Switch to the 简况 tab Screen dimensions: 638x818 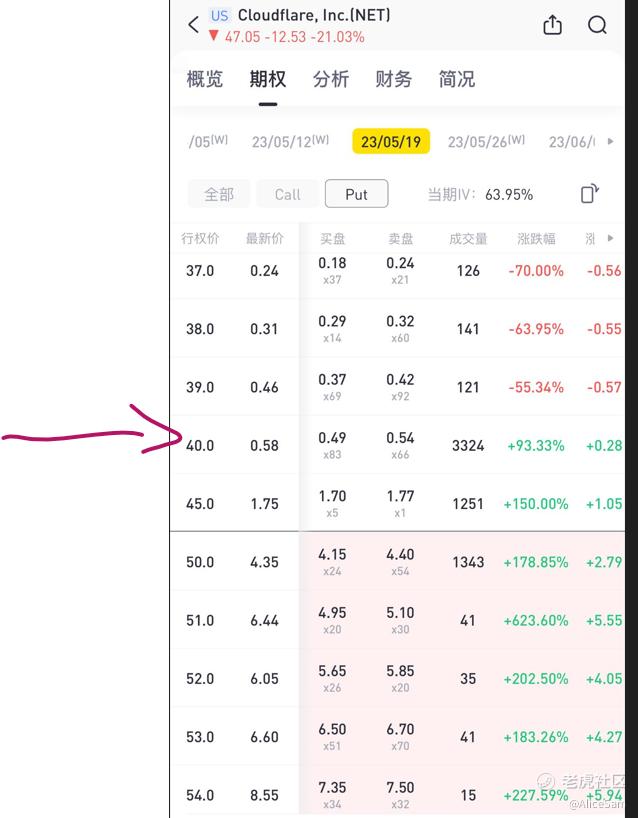(457, 79)
